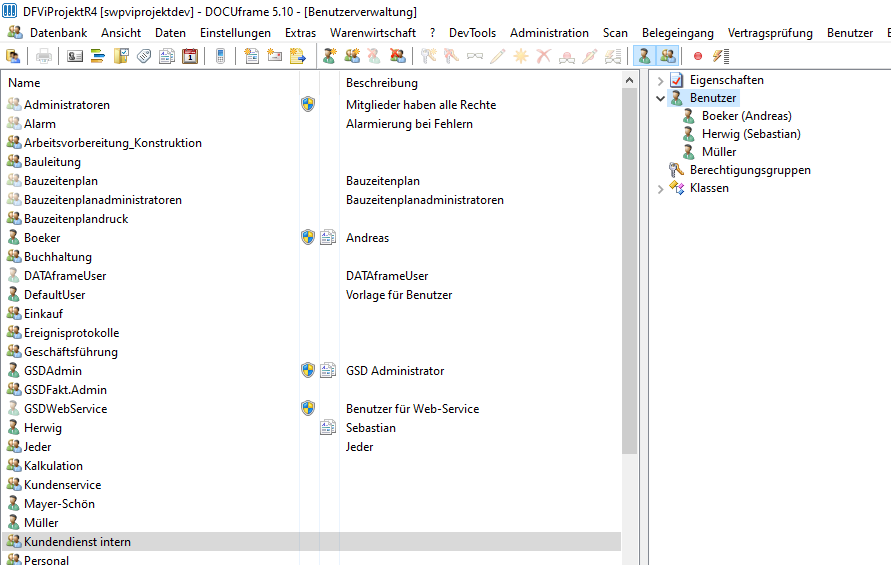Viewport: 891px width, 565px height.
Task: Click the document icon in Boeker row
Action: point(328,237)
